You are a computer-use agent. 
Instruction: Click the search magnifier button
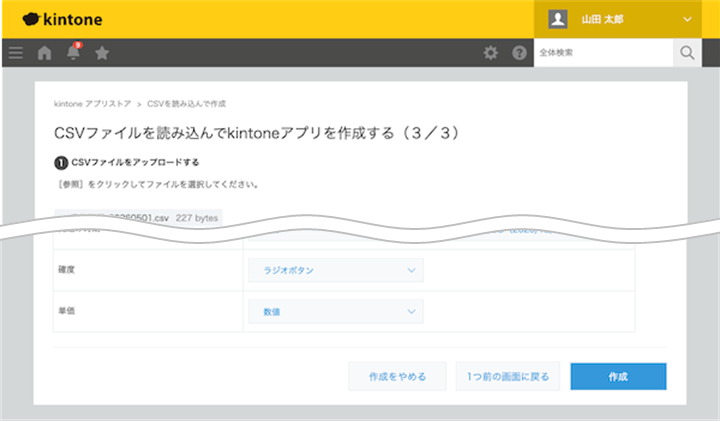(x=687, y=53)
